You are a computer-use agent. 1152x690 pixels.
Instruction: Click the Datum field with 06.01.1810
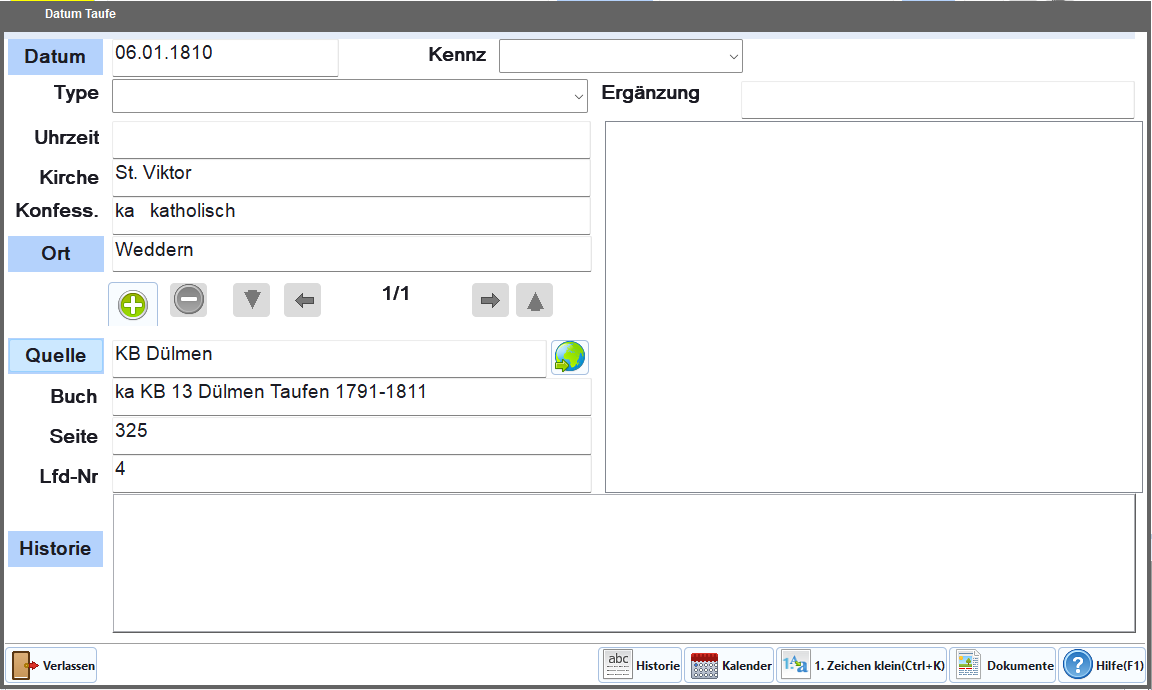[225, 57]
